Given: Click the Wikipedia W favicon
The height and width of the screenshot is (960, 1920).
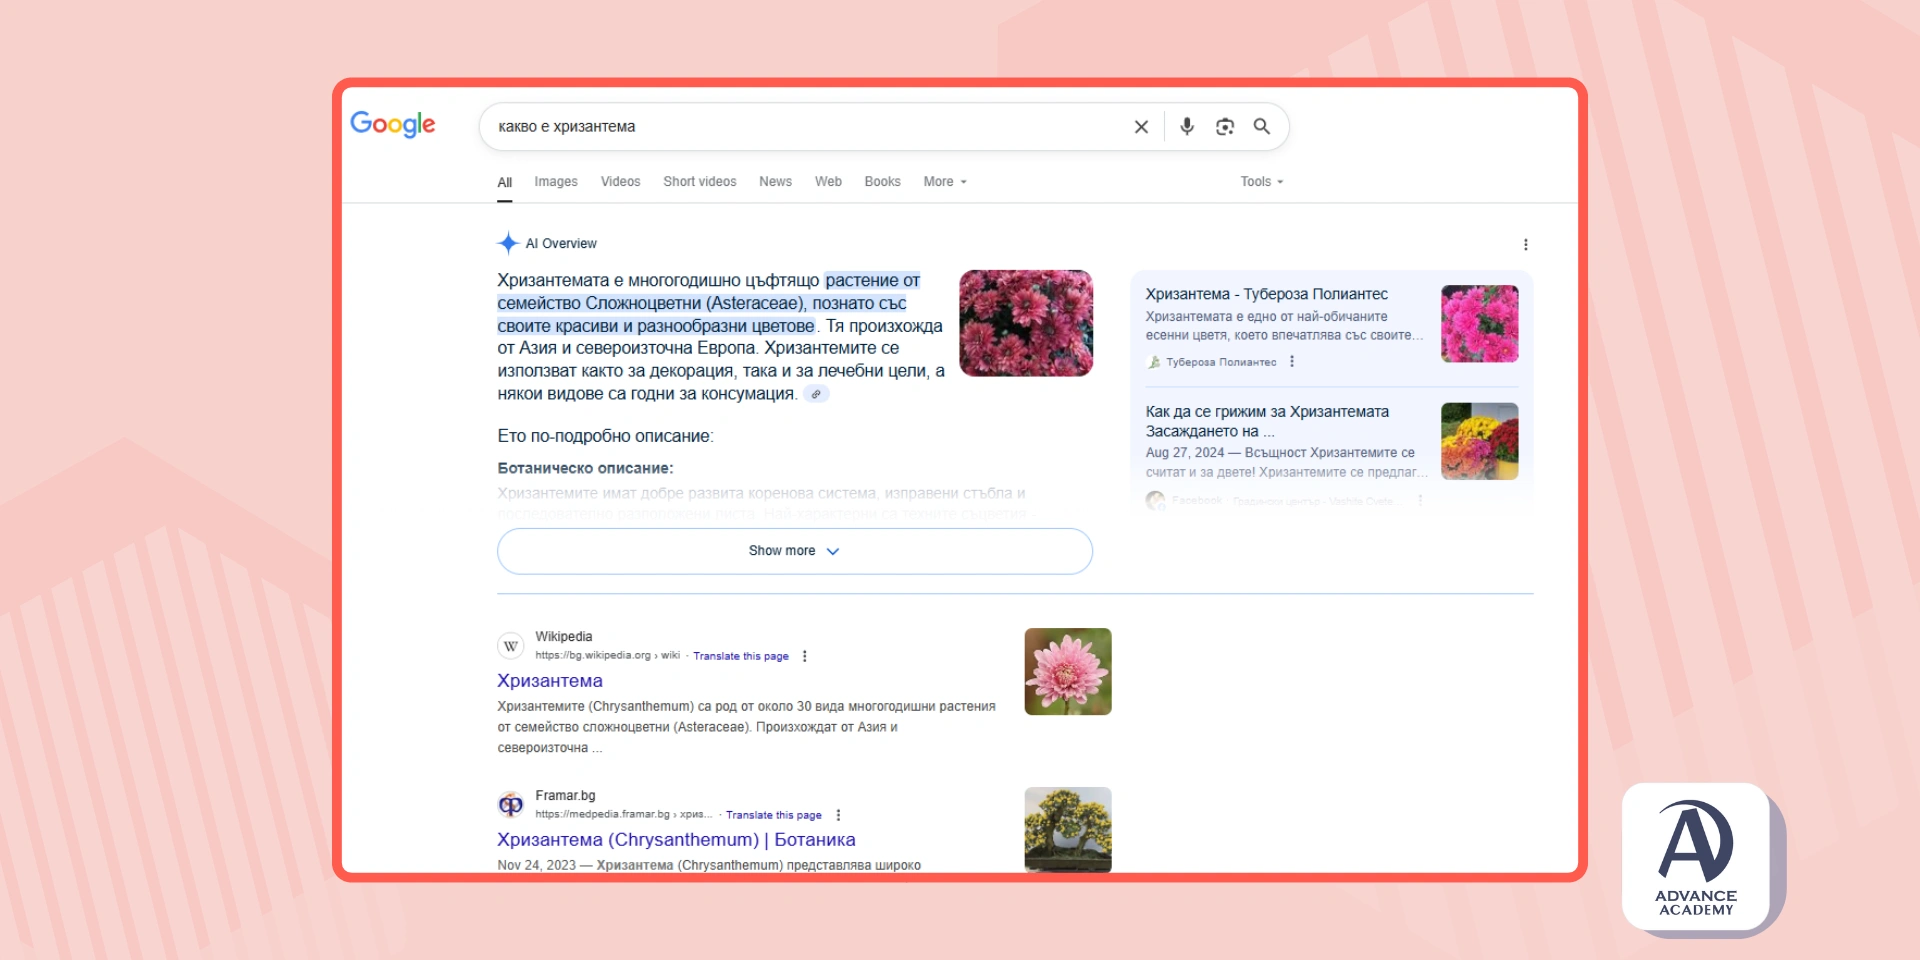Looking at the screenshot, I should point(511,646).
